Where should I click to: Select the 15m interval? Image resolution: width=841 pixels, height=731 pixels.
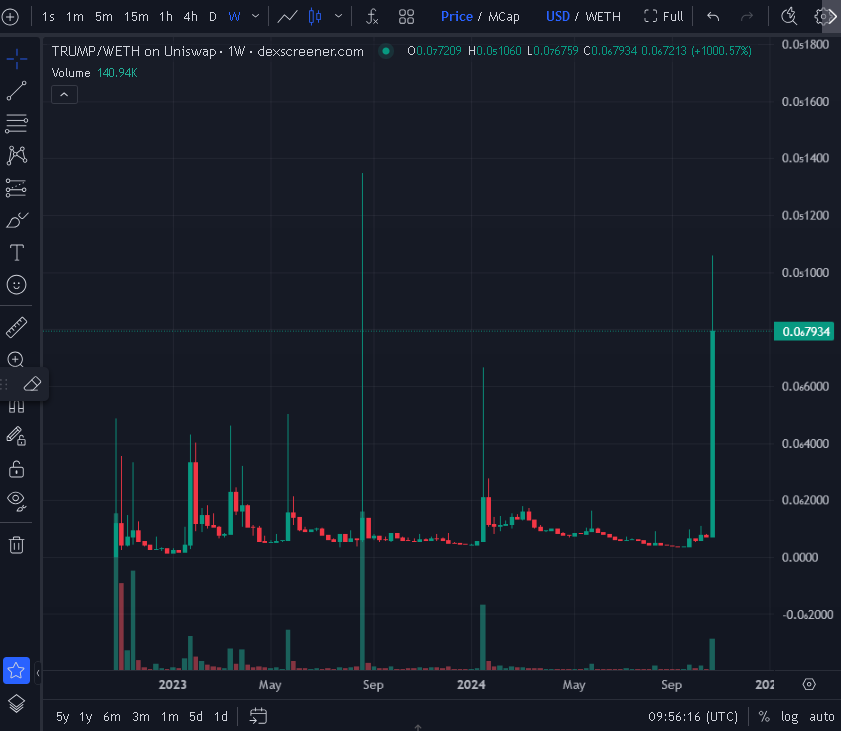[136, 17]
